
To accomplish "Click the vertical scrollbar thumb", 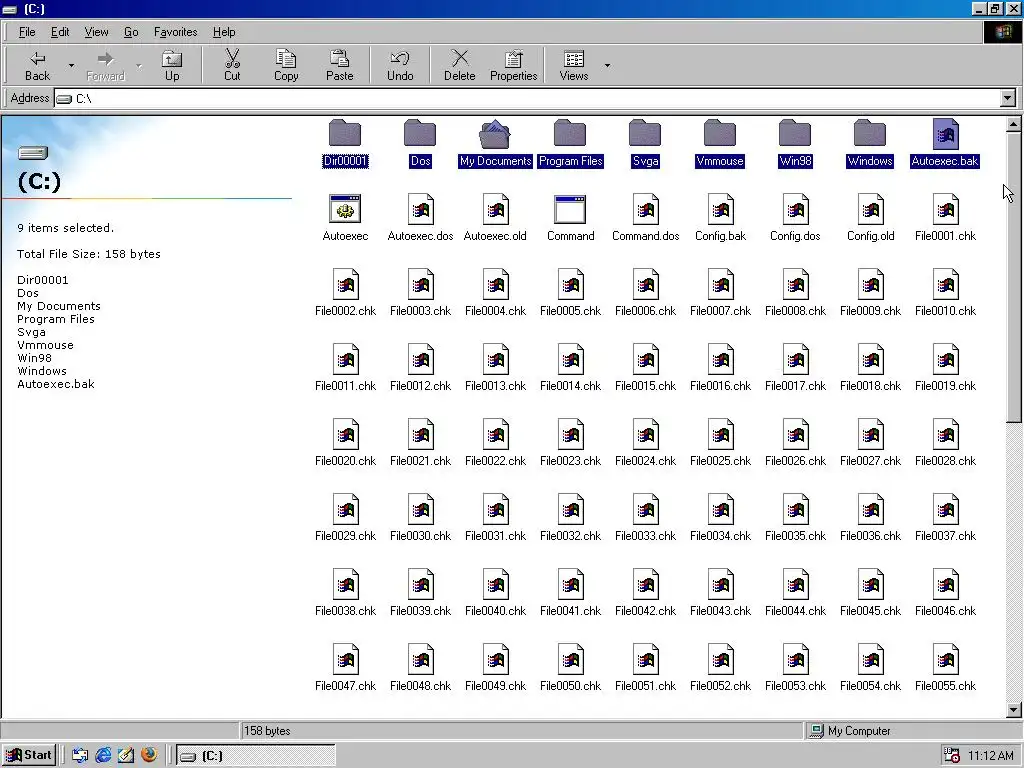I will coord(1014,277).
